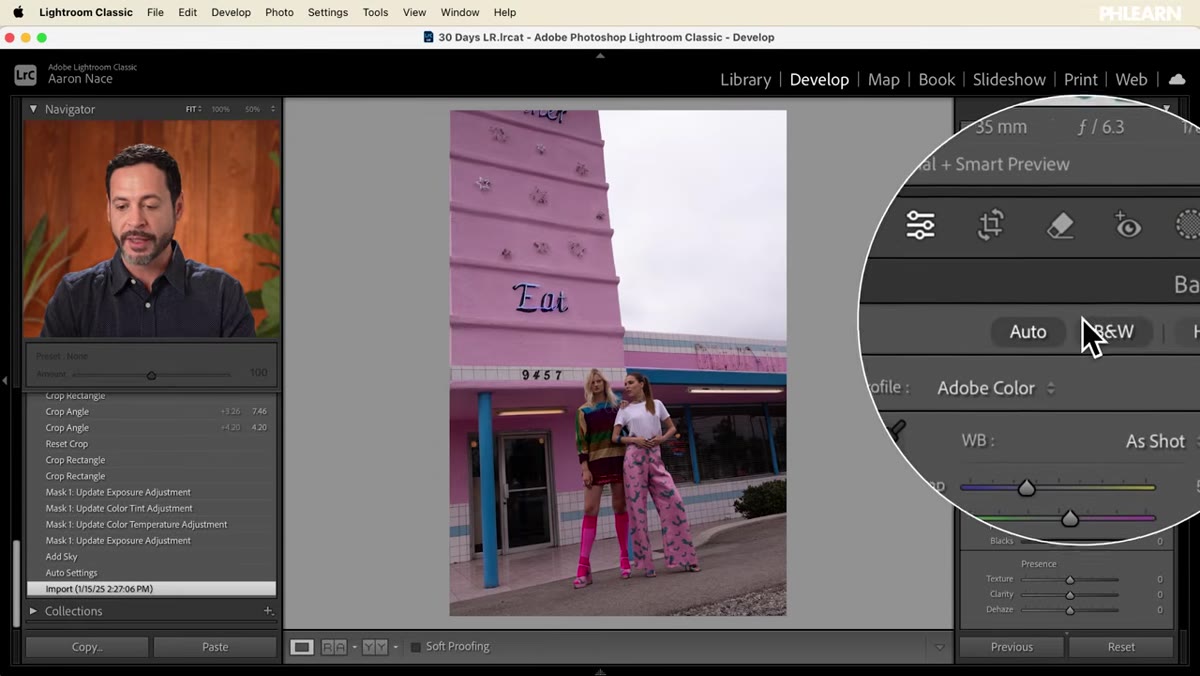Select the Develop module tab
Viewport: 1200px width, 676px height.
click(x=819, y=79)
